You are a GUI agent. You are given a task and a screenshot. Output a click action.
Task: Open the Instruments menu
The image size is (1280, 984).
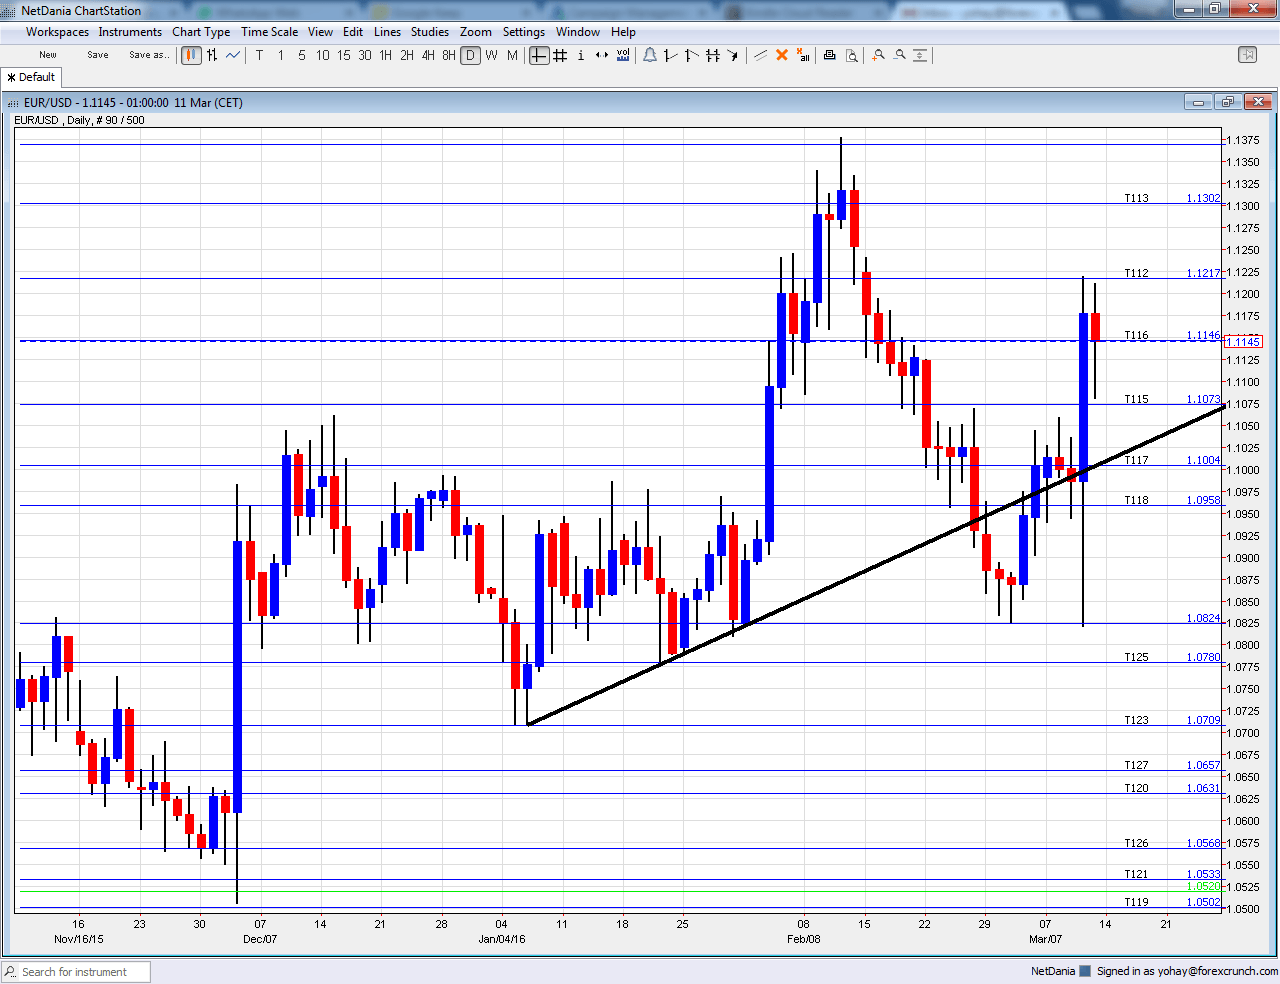[130, 31]
